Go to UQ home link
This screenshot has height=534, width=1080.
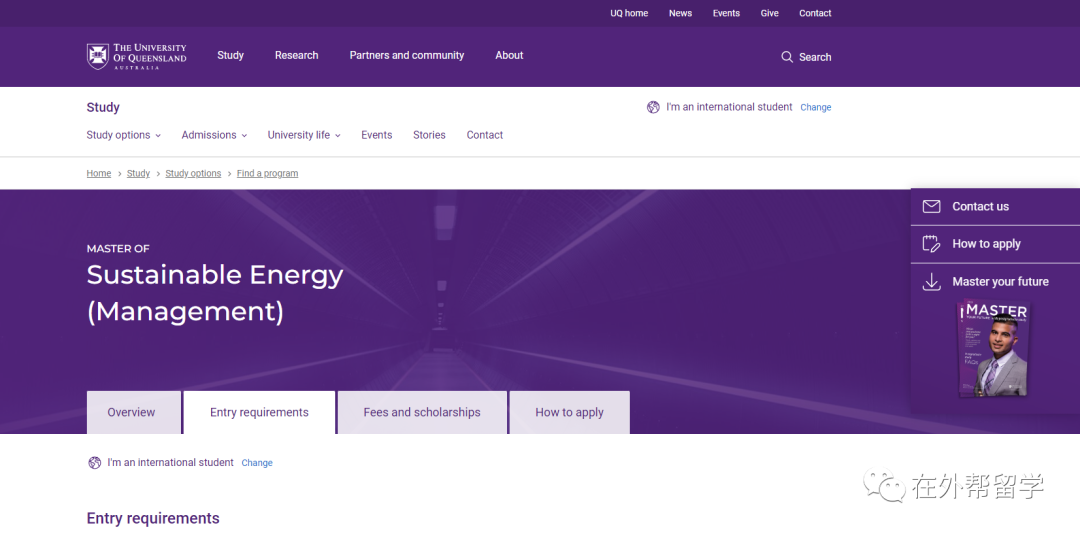[x=629, y=13]
